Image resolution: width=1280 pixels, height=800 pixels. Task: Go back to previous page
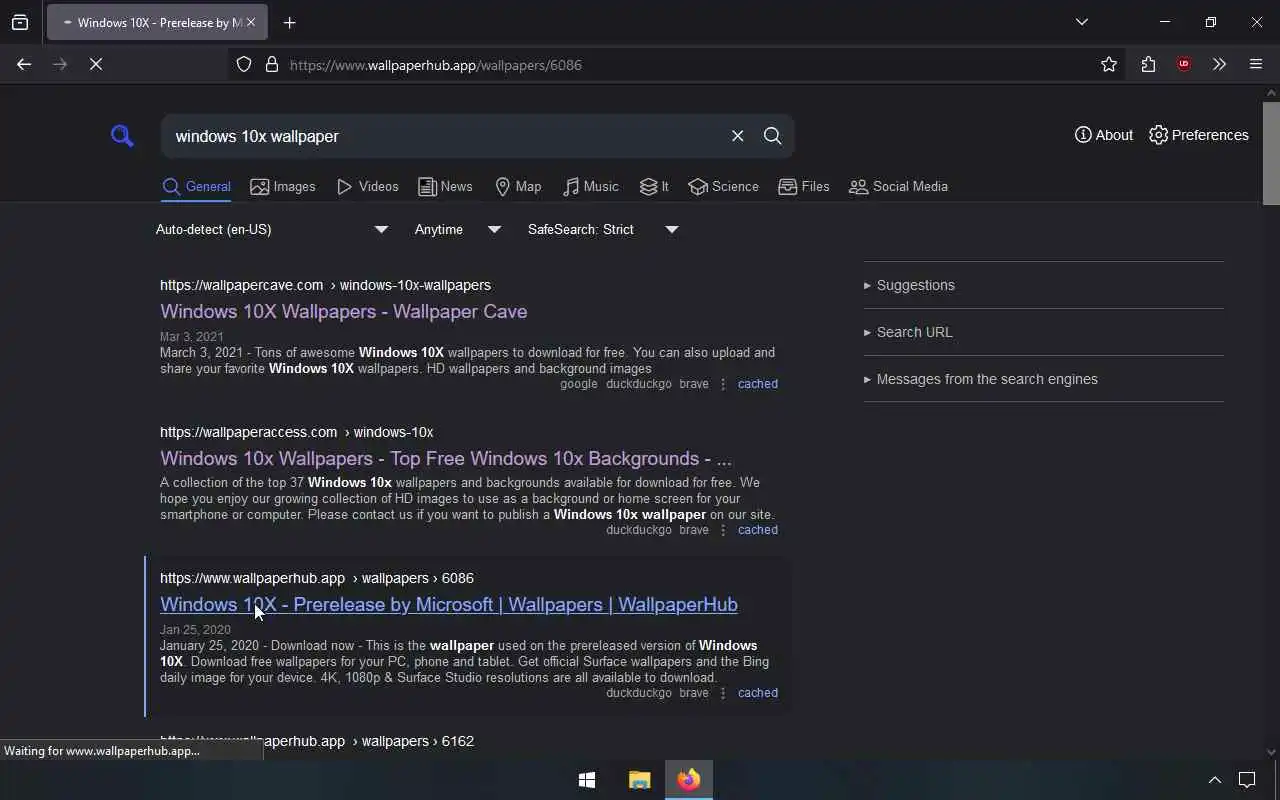(x=24, y=65)
